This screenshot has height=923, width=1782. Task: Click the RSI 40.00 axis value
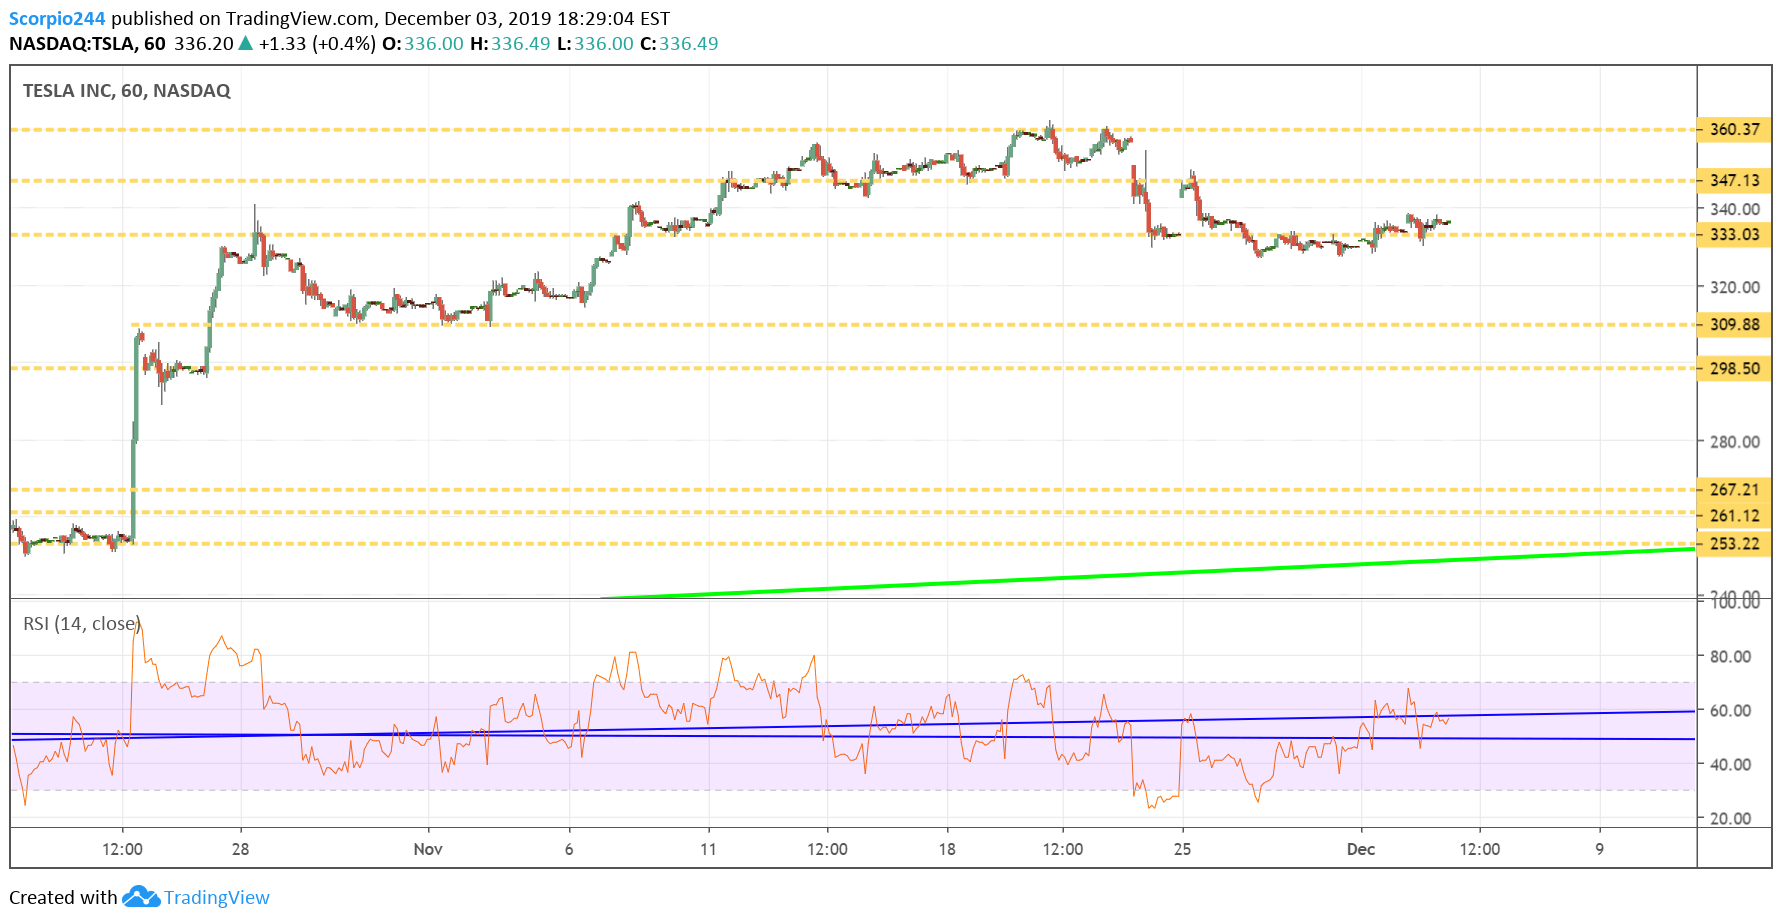1730,765
